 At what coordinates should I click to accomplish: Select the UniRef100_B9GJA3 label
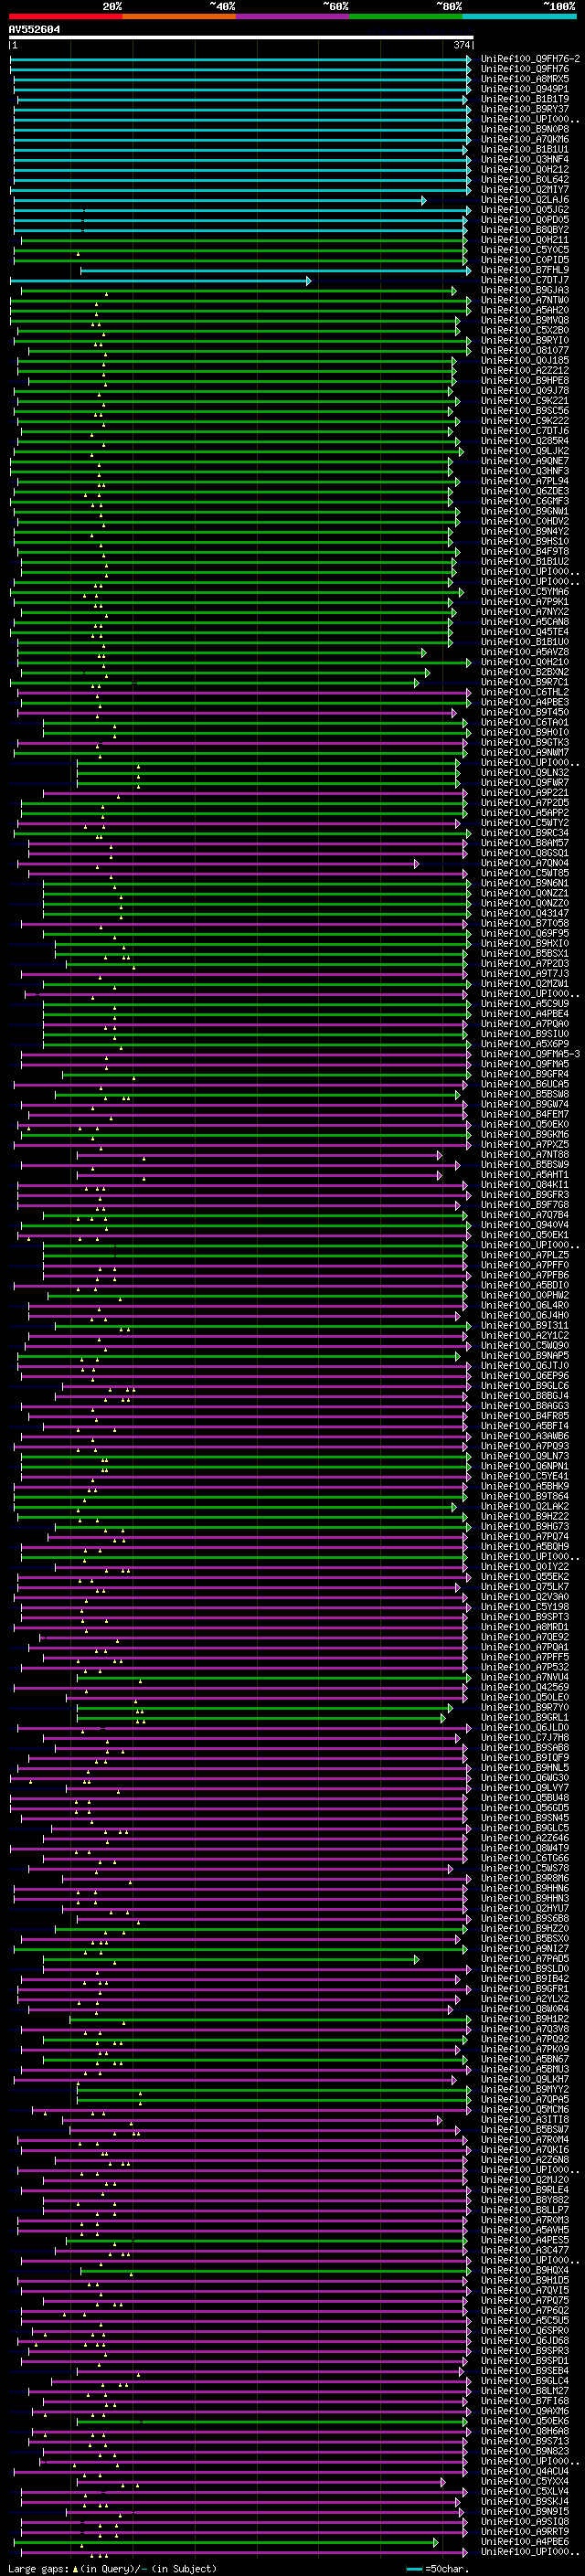click(525, 291)
